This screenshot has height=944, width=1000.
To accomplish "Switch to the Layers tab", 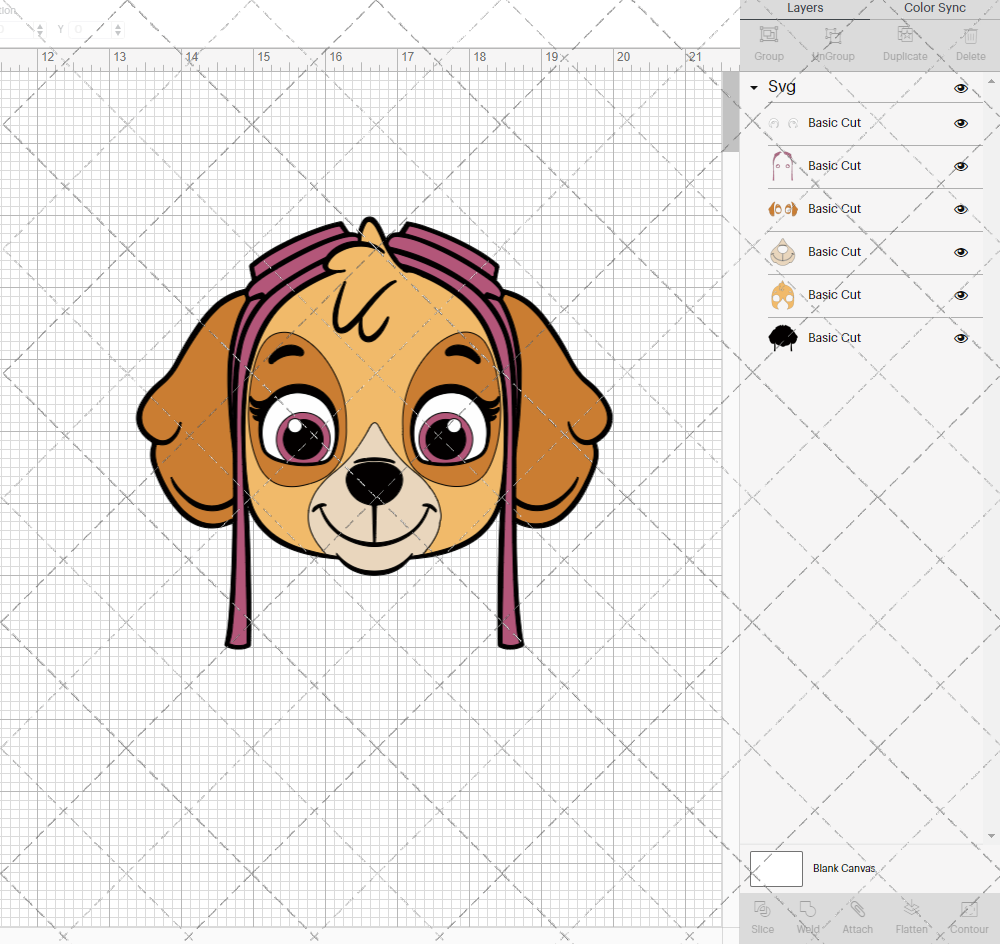I will (805, 8).
